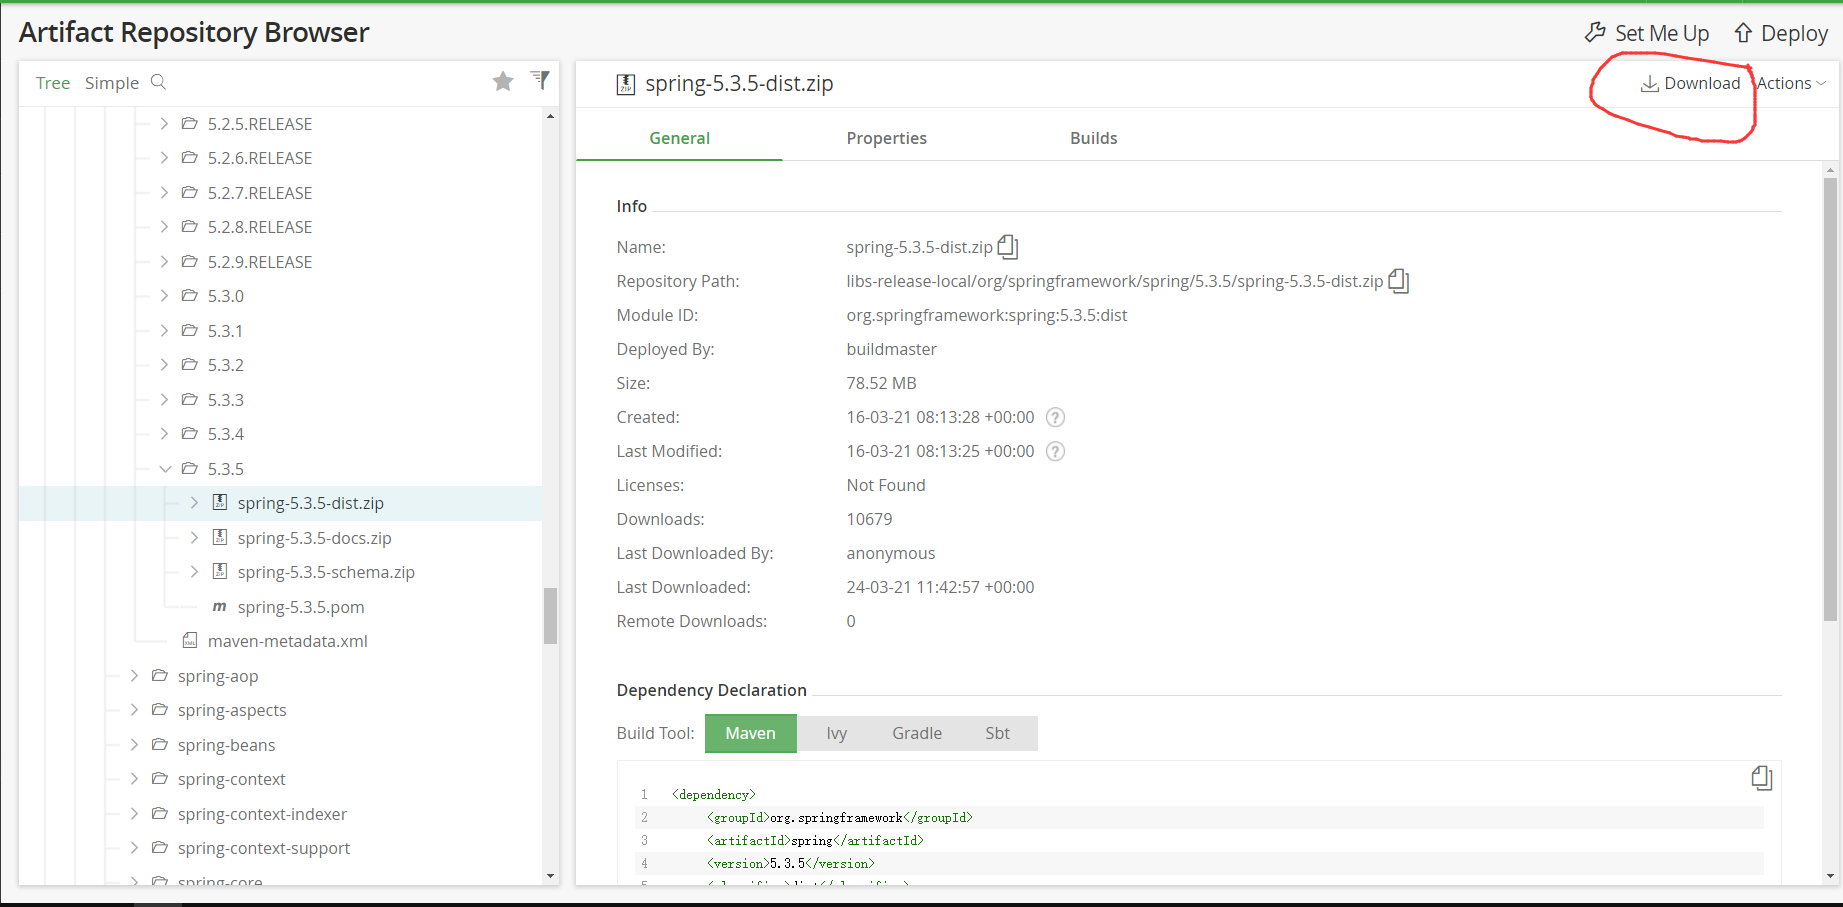Viewport: 1843px width, 907px height.
Task: Click the pom 'm' icon of spring-5.3.5.pom
Action: click(x=219, y=606)
